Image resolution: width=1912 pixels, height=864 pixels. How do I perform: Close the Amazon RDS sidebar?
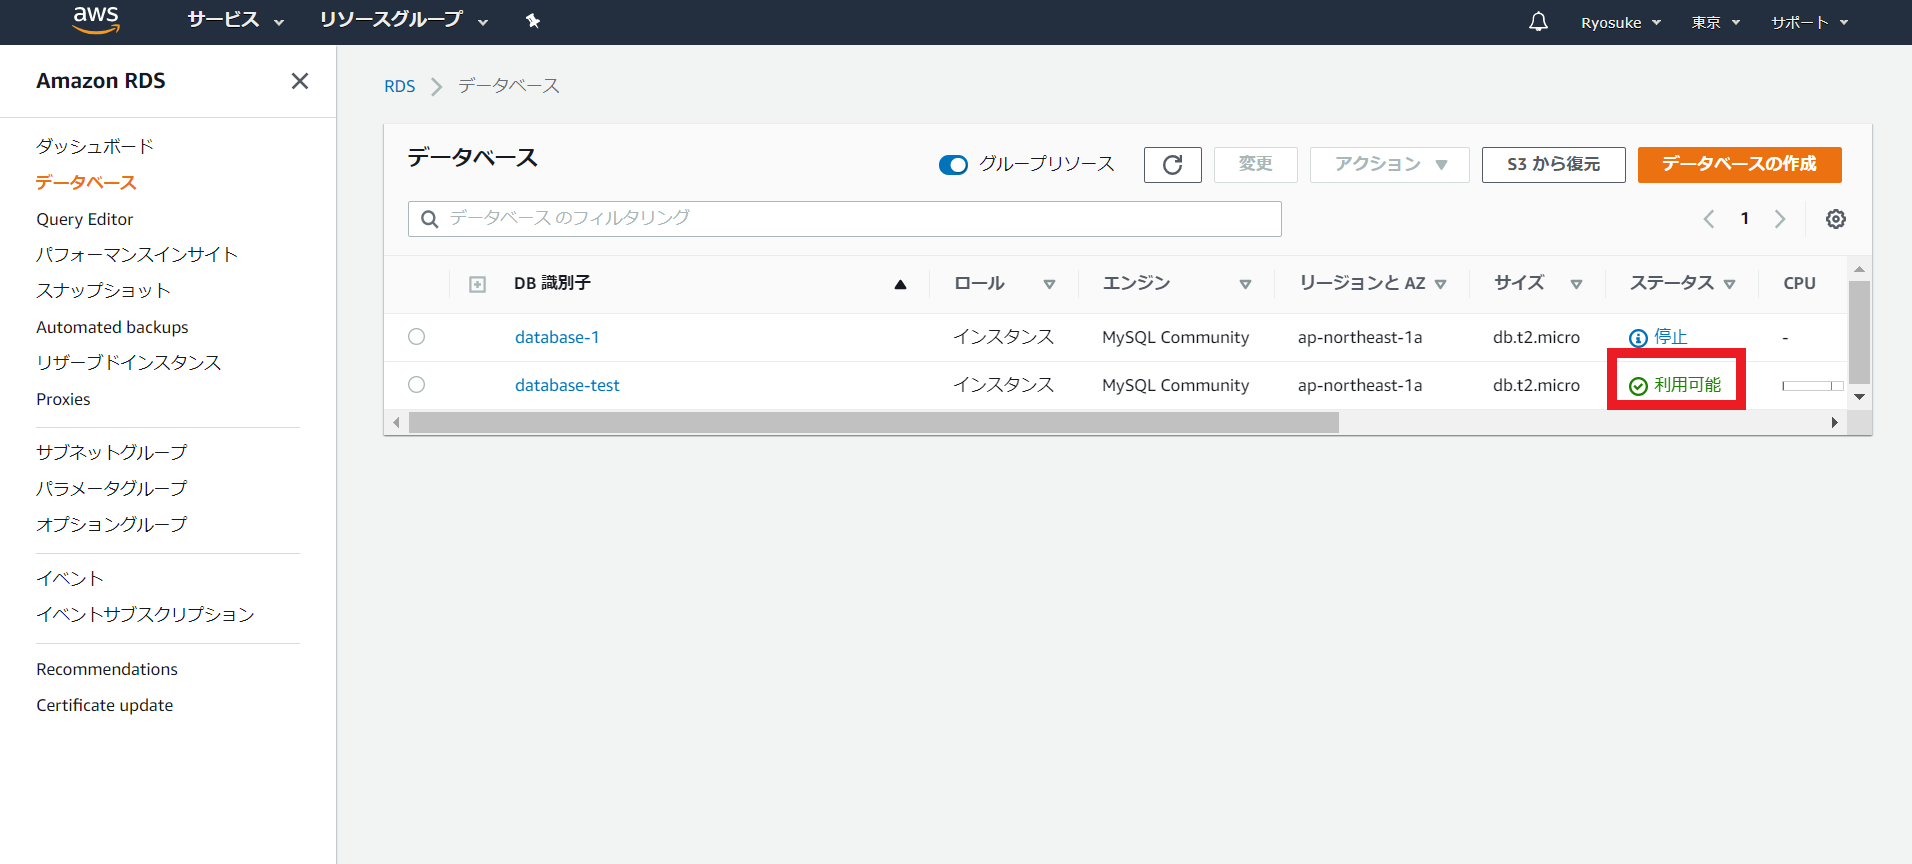pyautogui.click(x=299, y=81)
